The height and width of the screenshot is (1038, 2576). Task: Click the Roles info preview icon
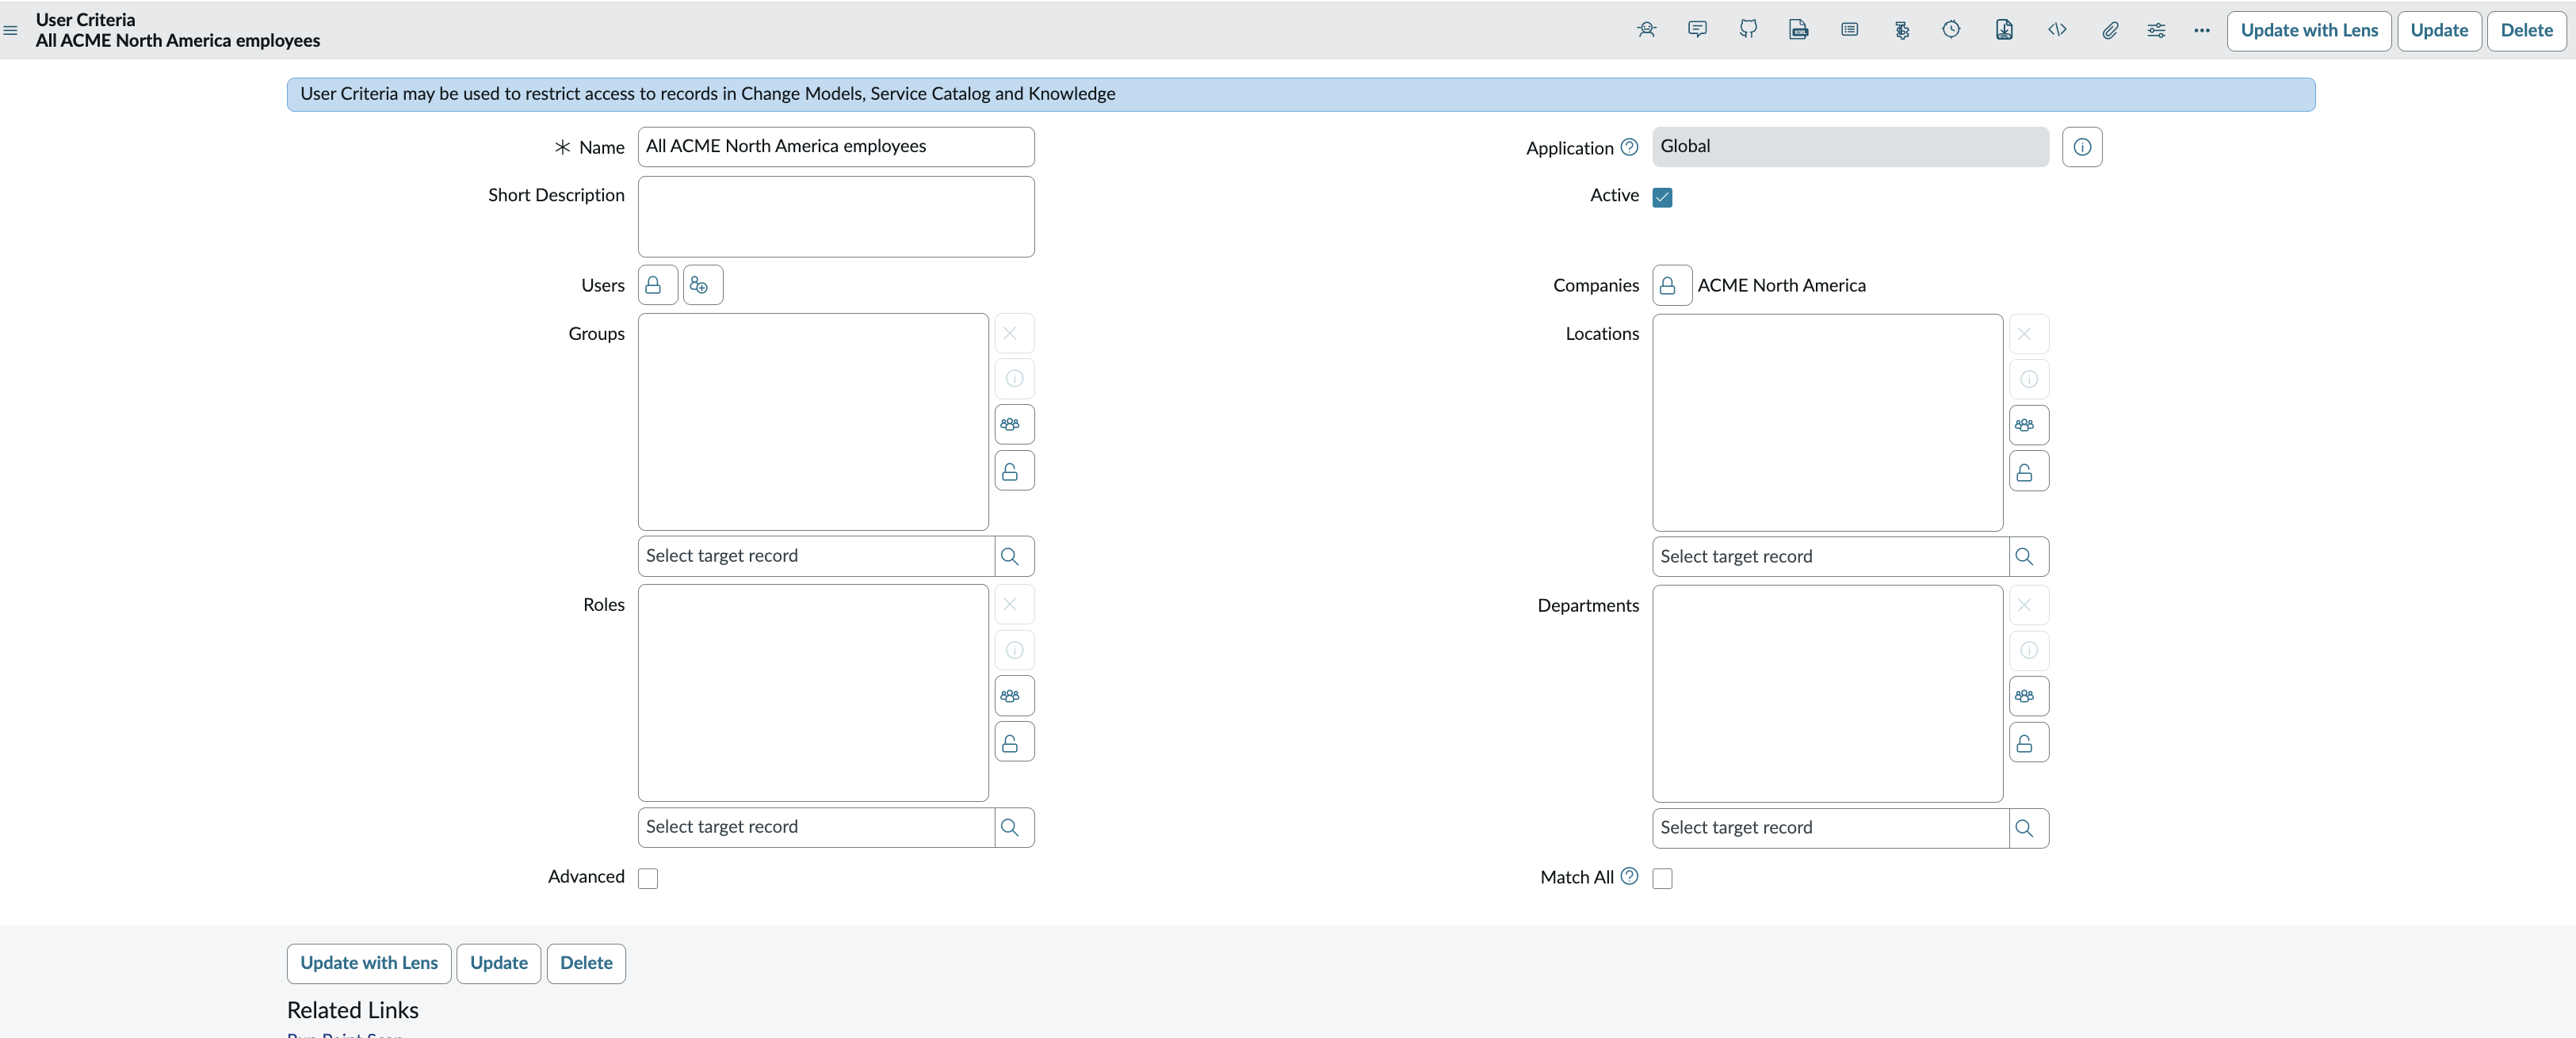1014,650
